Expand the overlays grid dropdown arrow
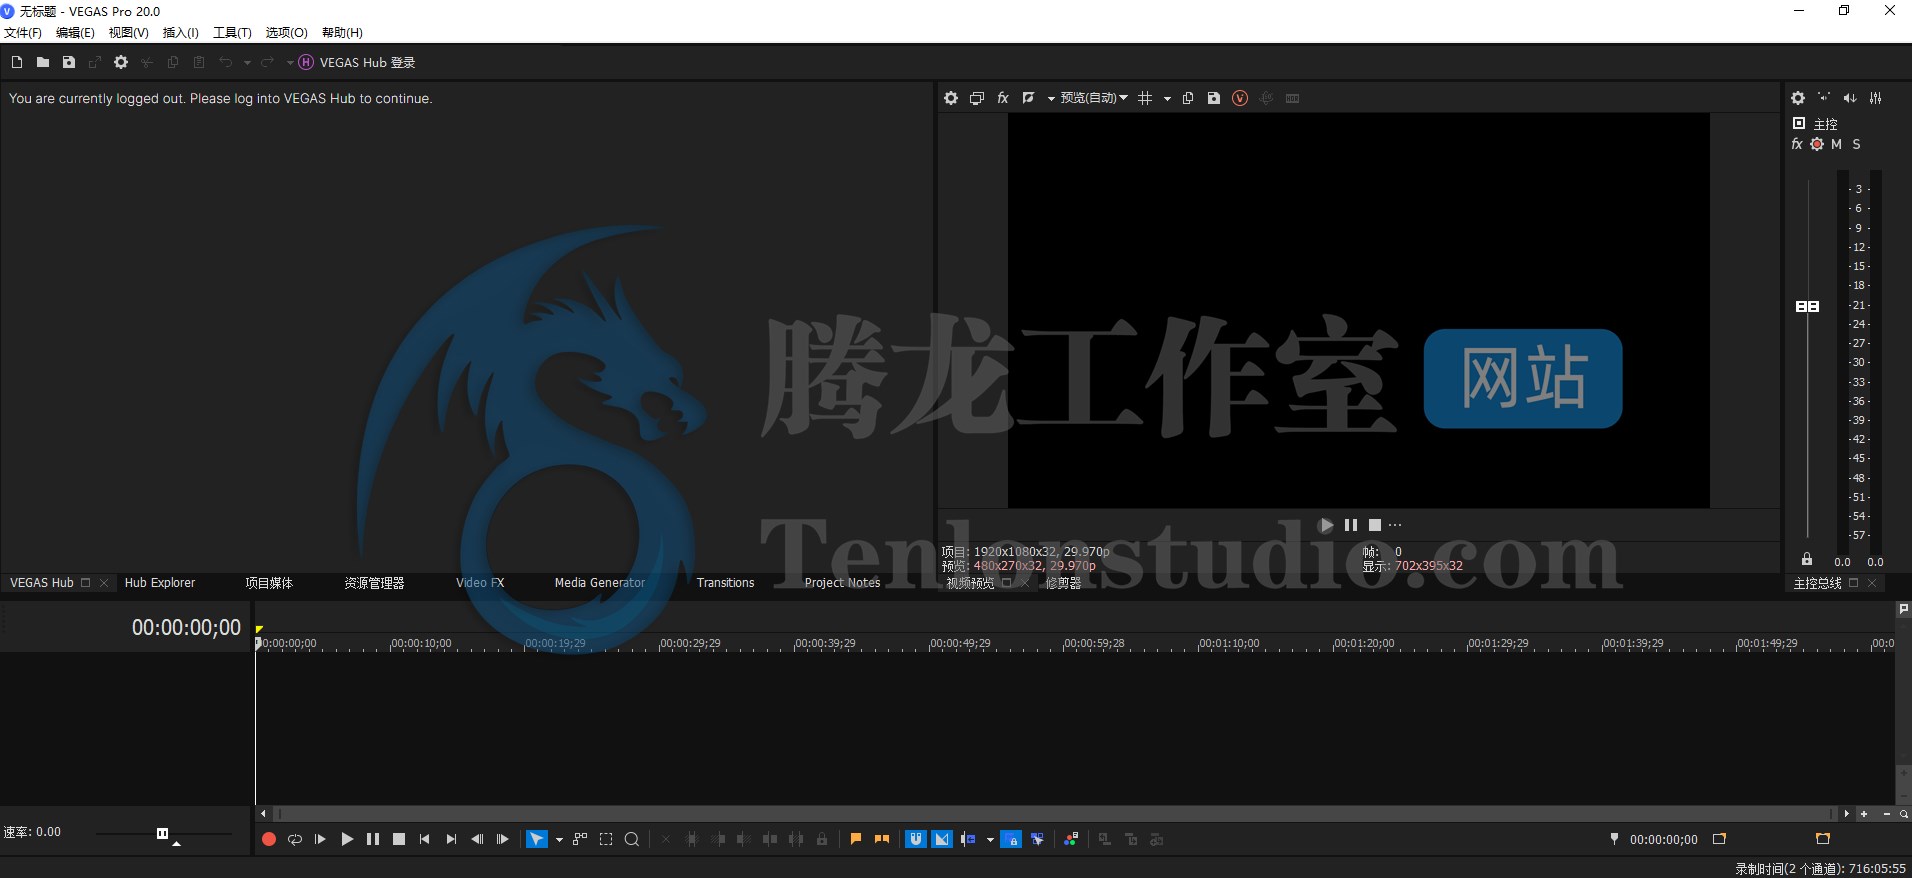The height and width of the screenshot is (878, 1912). pos(1167,98)
